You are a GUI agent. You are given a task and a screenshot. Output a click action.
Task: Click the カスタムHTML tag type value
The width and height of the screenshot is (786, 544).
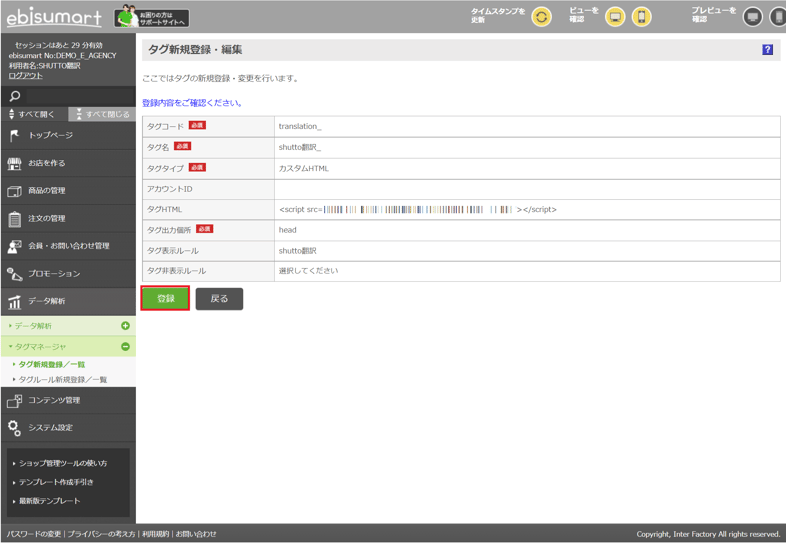[x=304, y=168]
